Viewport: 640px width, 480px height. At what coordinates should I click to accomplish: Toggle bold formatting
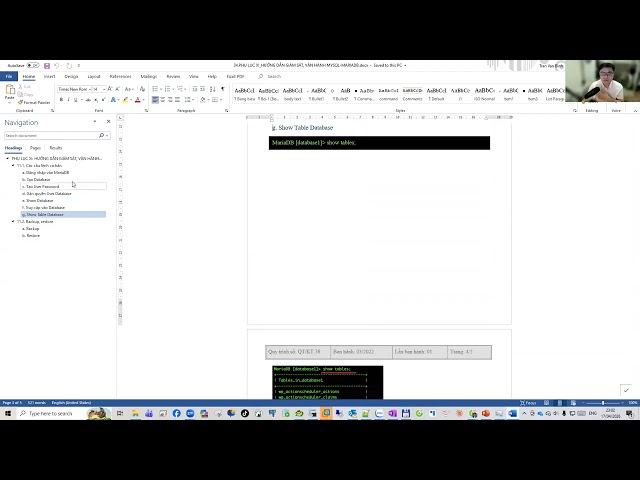(61, 100)
